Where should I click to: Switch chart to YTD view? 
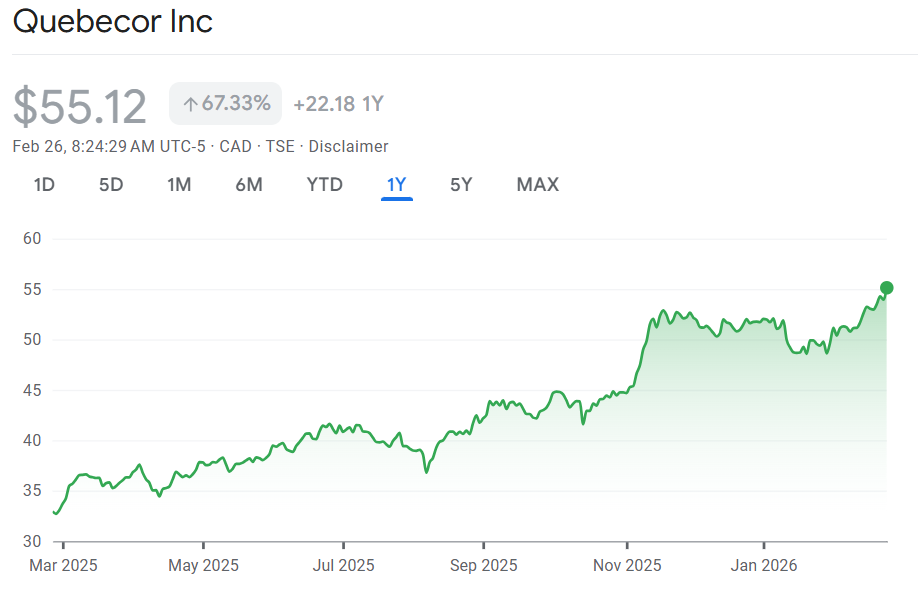click(324, 184)
